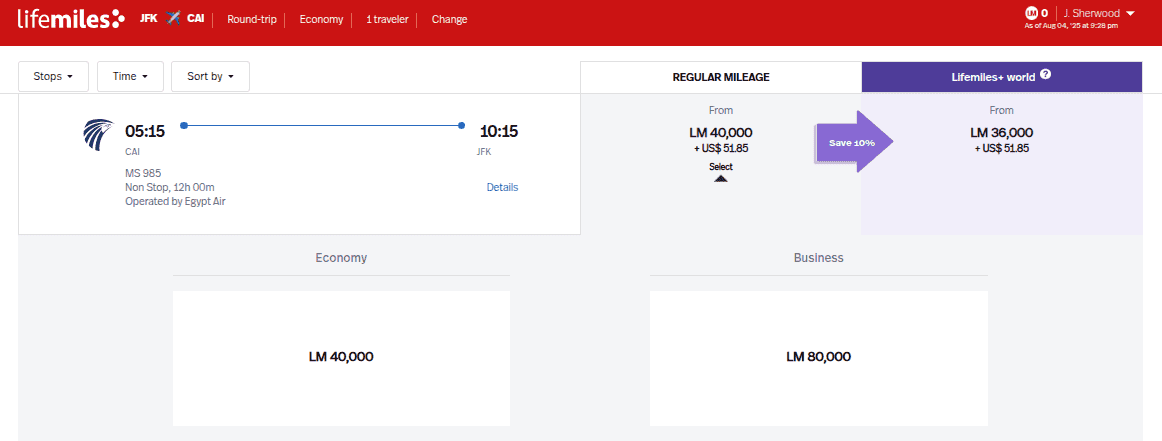Click the As of Aug 04 timestamp
The height and width of the screenshot is (441, 1162).
click(1071, 26)
